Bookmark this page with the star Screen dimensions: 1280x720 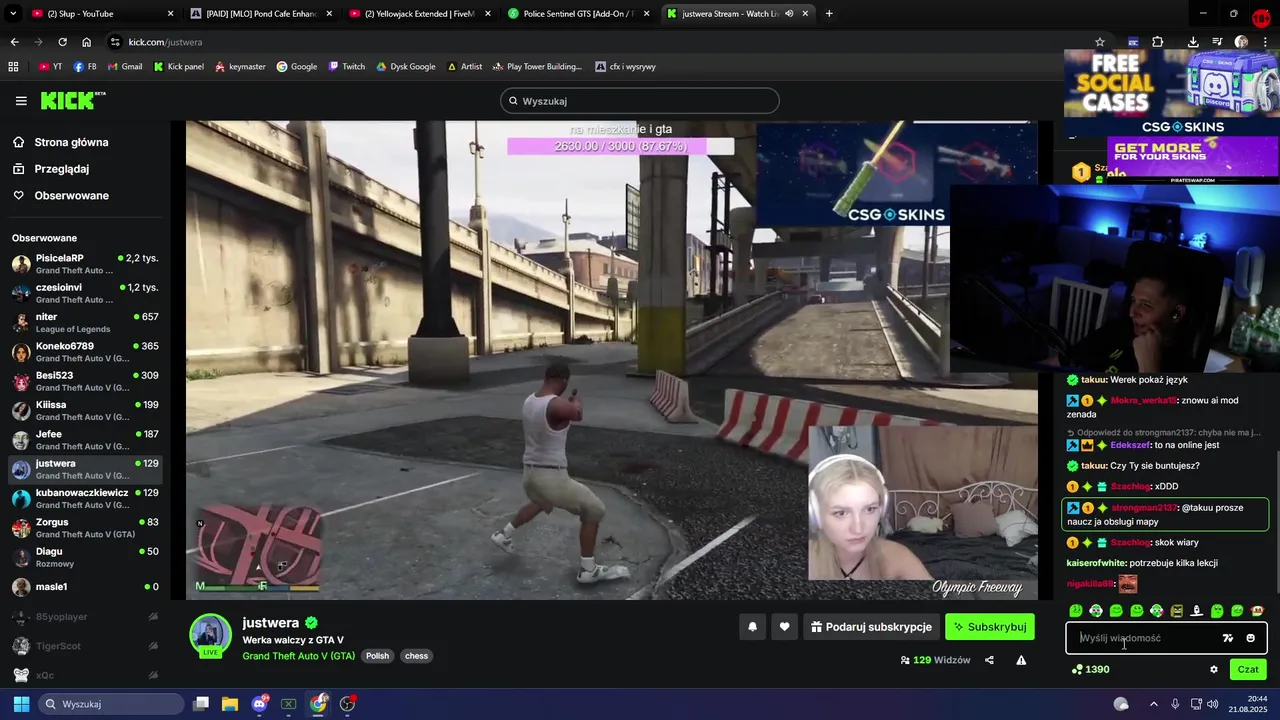(1100, 42)
